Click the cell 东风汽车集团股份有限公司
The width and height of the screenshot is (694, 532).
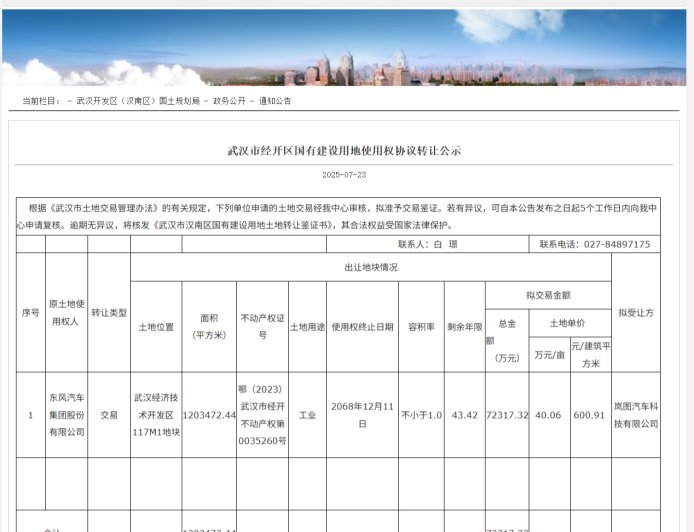[66, 415]
